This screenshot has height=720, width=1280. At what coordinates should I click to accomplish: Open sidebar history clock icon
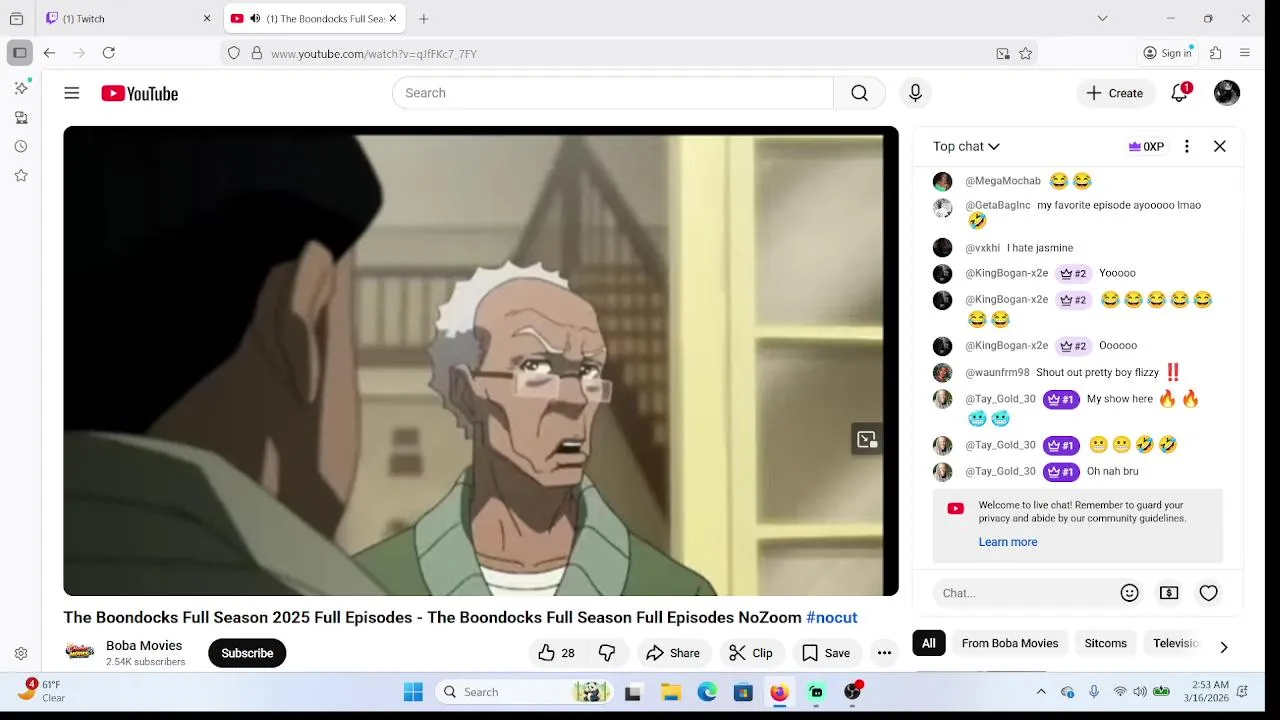[x=21, y=146]
